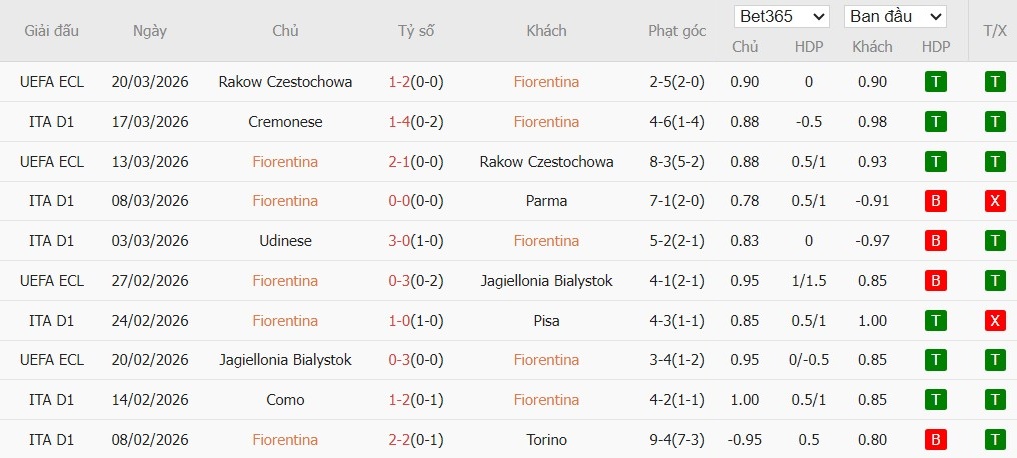Click green T HDP badge in Como row

point(936,400)
